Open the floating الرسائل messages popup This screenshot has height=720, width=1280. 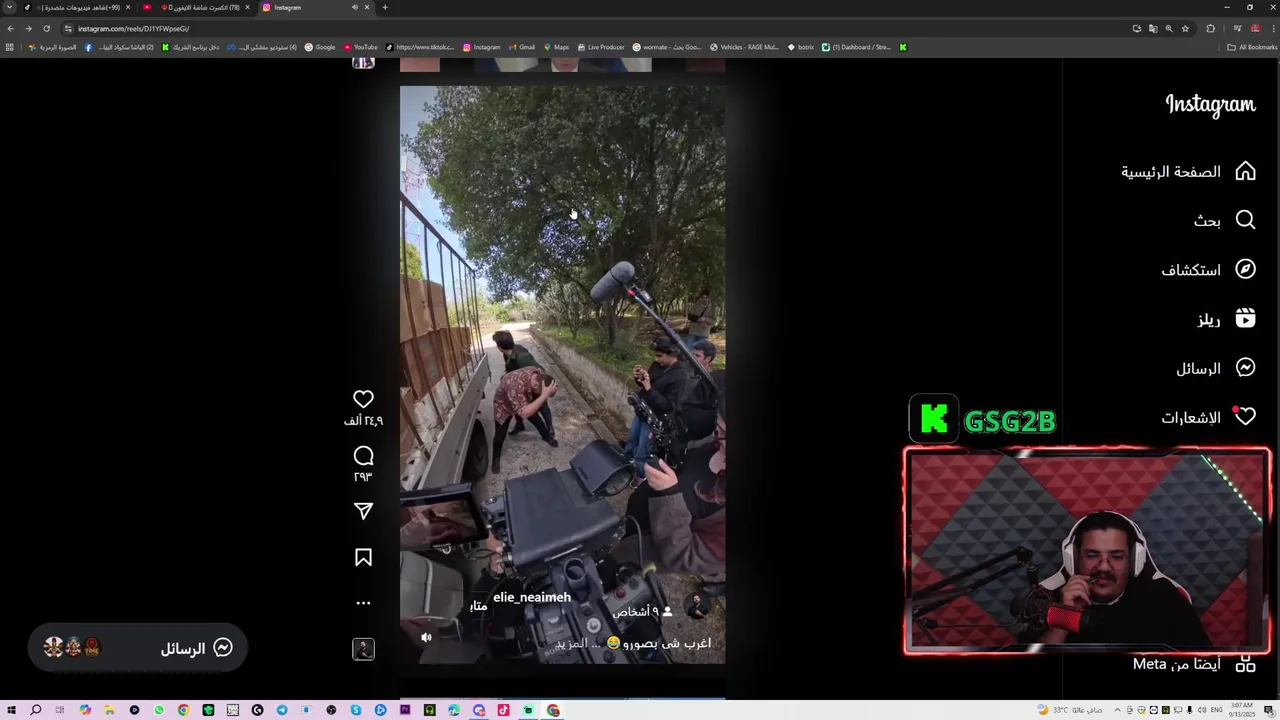click(x=137, y=648)
